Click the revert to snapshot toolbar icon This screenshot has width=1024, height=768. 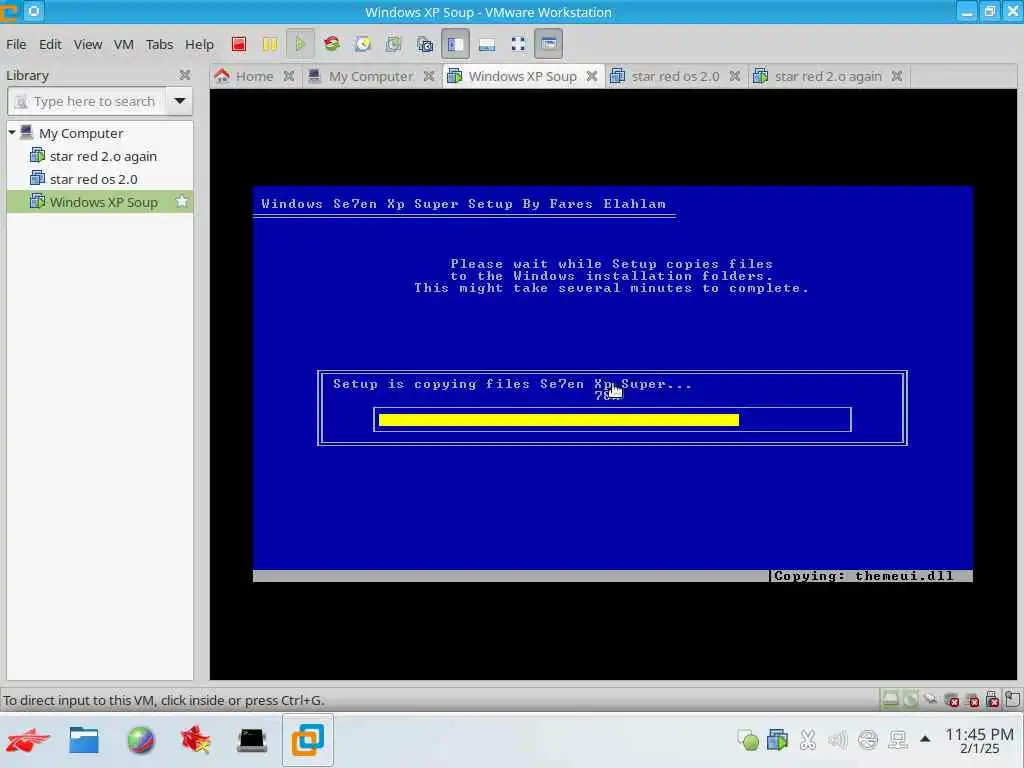tap(393, 44)
